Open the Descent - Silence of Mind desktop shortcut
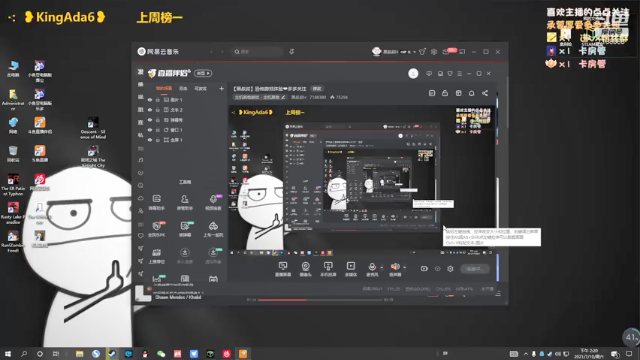 [x=93, y=128]
